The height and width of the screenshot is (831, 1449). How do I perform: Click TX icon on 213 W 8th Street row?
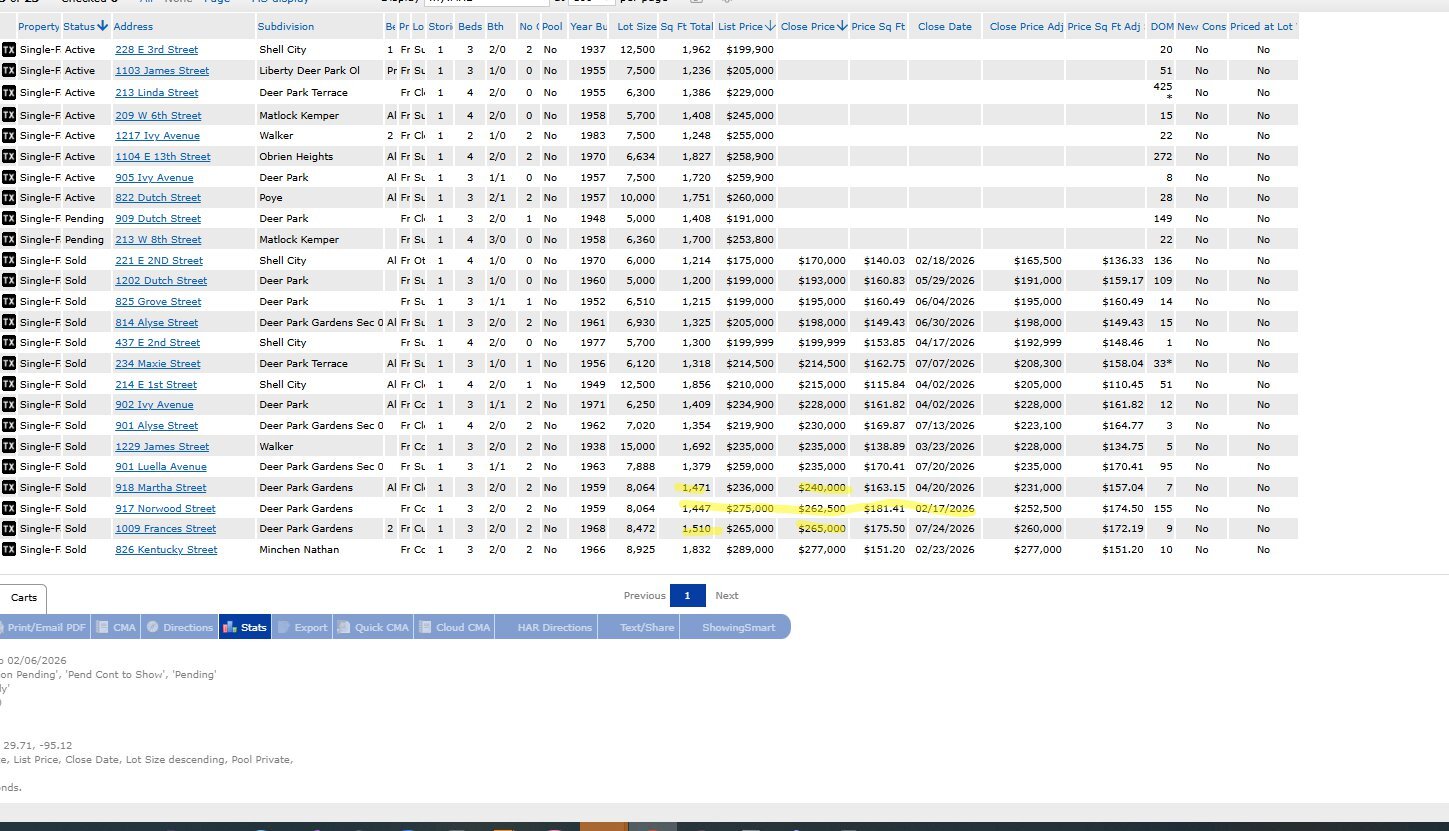tap(9, 239)
